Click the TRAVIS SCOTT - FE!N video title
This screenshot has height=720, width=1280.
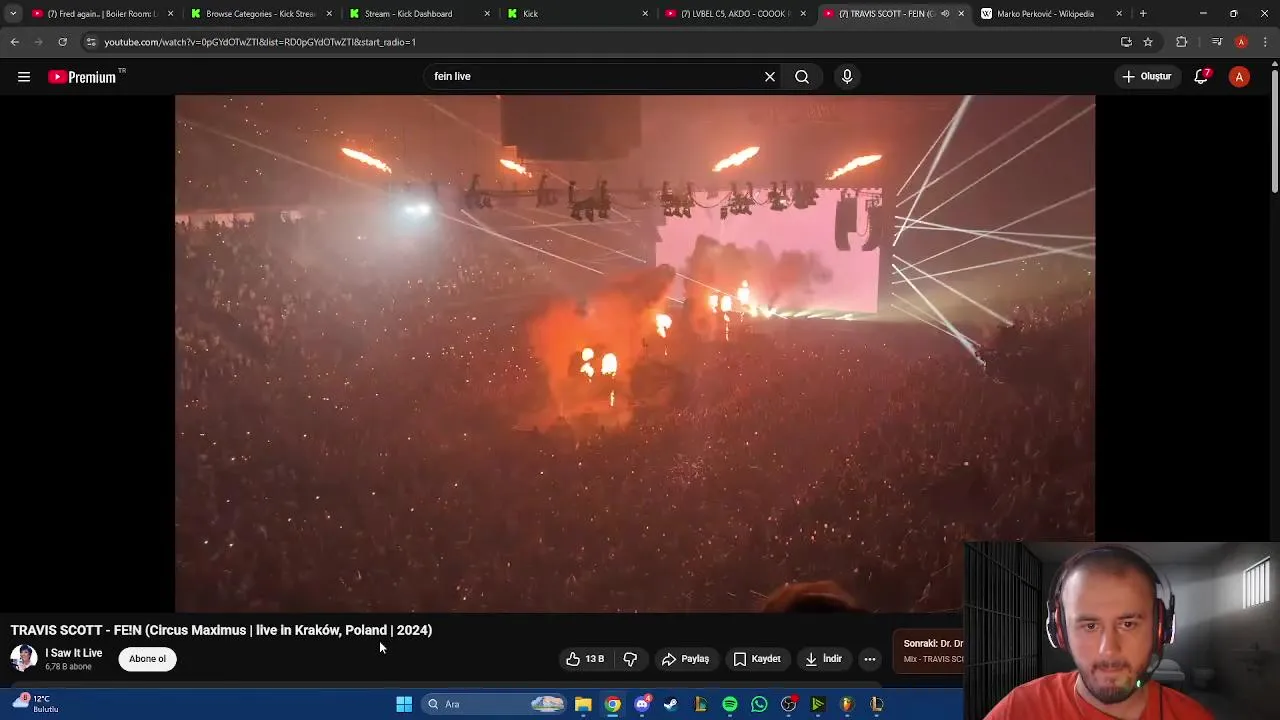pos(221,630)
